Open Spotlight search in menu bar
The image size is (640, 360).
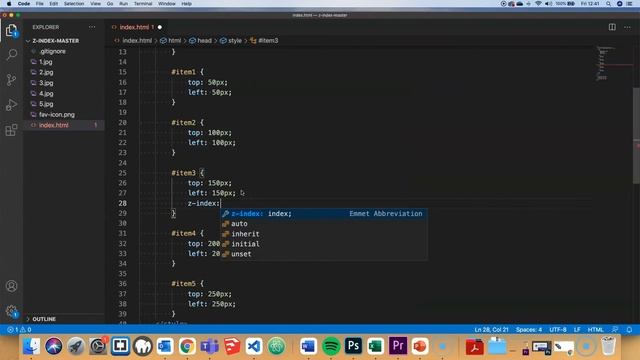coord(608,4)
